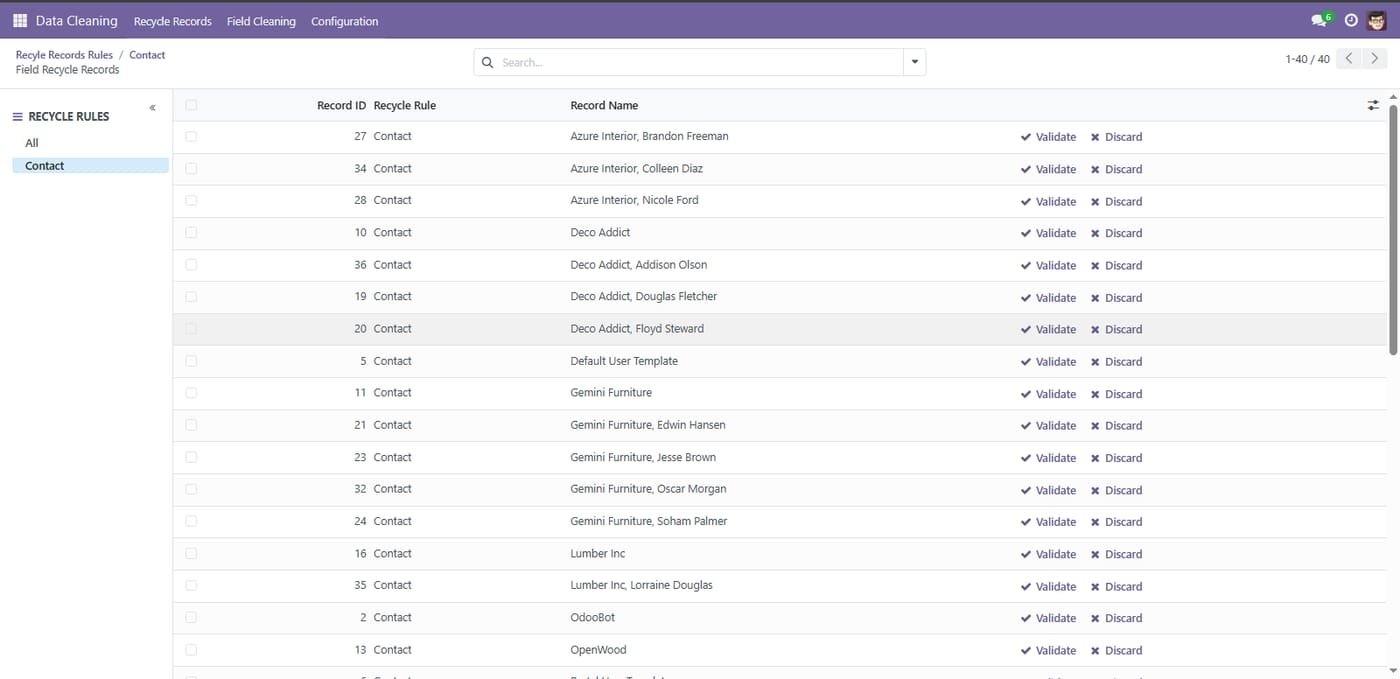Click Record ID 32 cell
The image size is (1400, 679).
coord(360,489)
